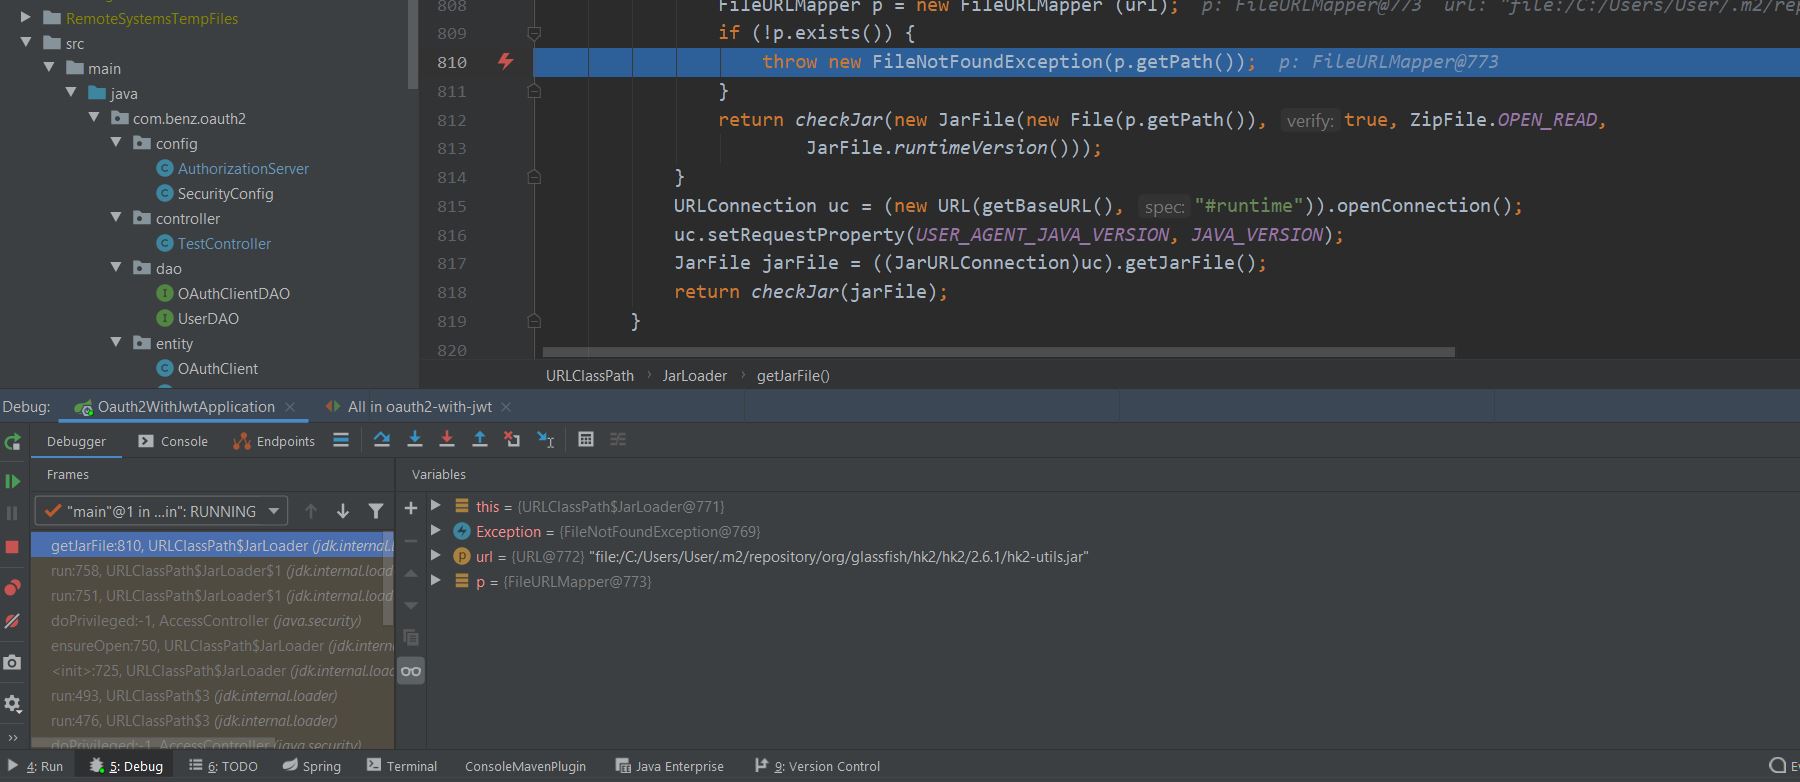Close the Oauth2WithJwtApplication debug tab
Image resolution: width=1800 pixels, height=782 pixels.
[290, 407]
